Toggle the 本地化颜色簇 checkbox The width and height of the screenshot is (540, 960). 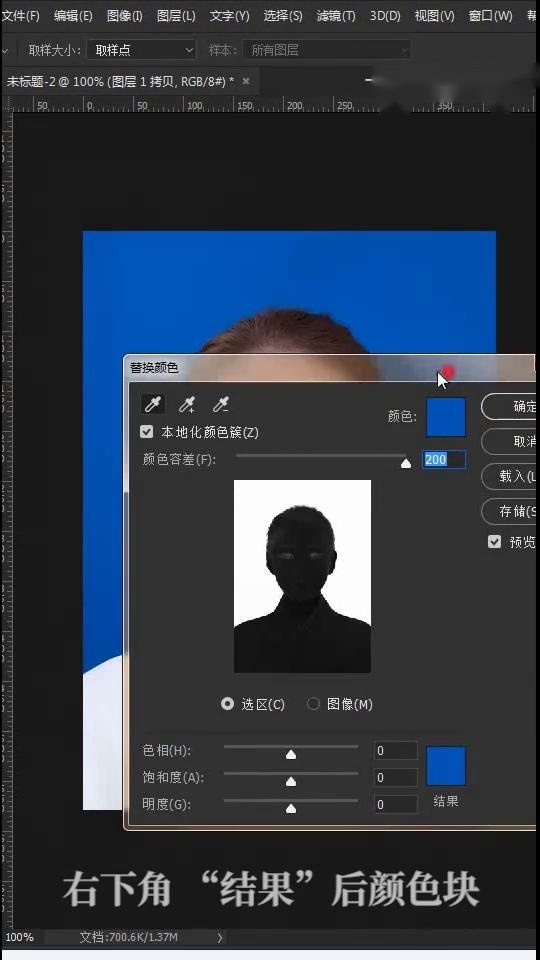(x=146, y=432)
